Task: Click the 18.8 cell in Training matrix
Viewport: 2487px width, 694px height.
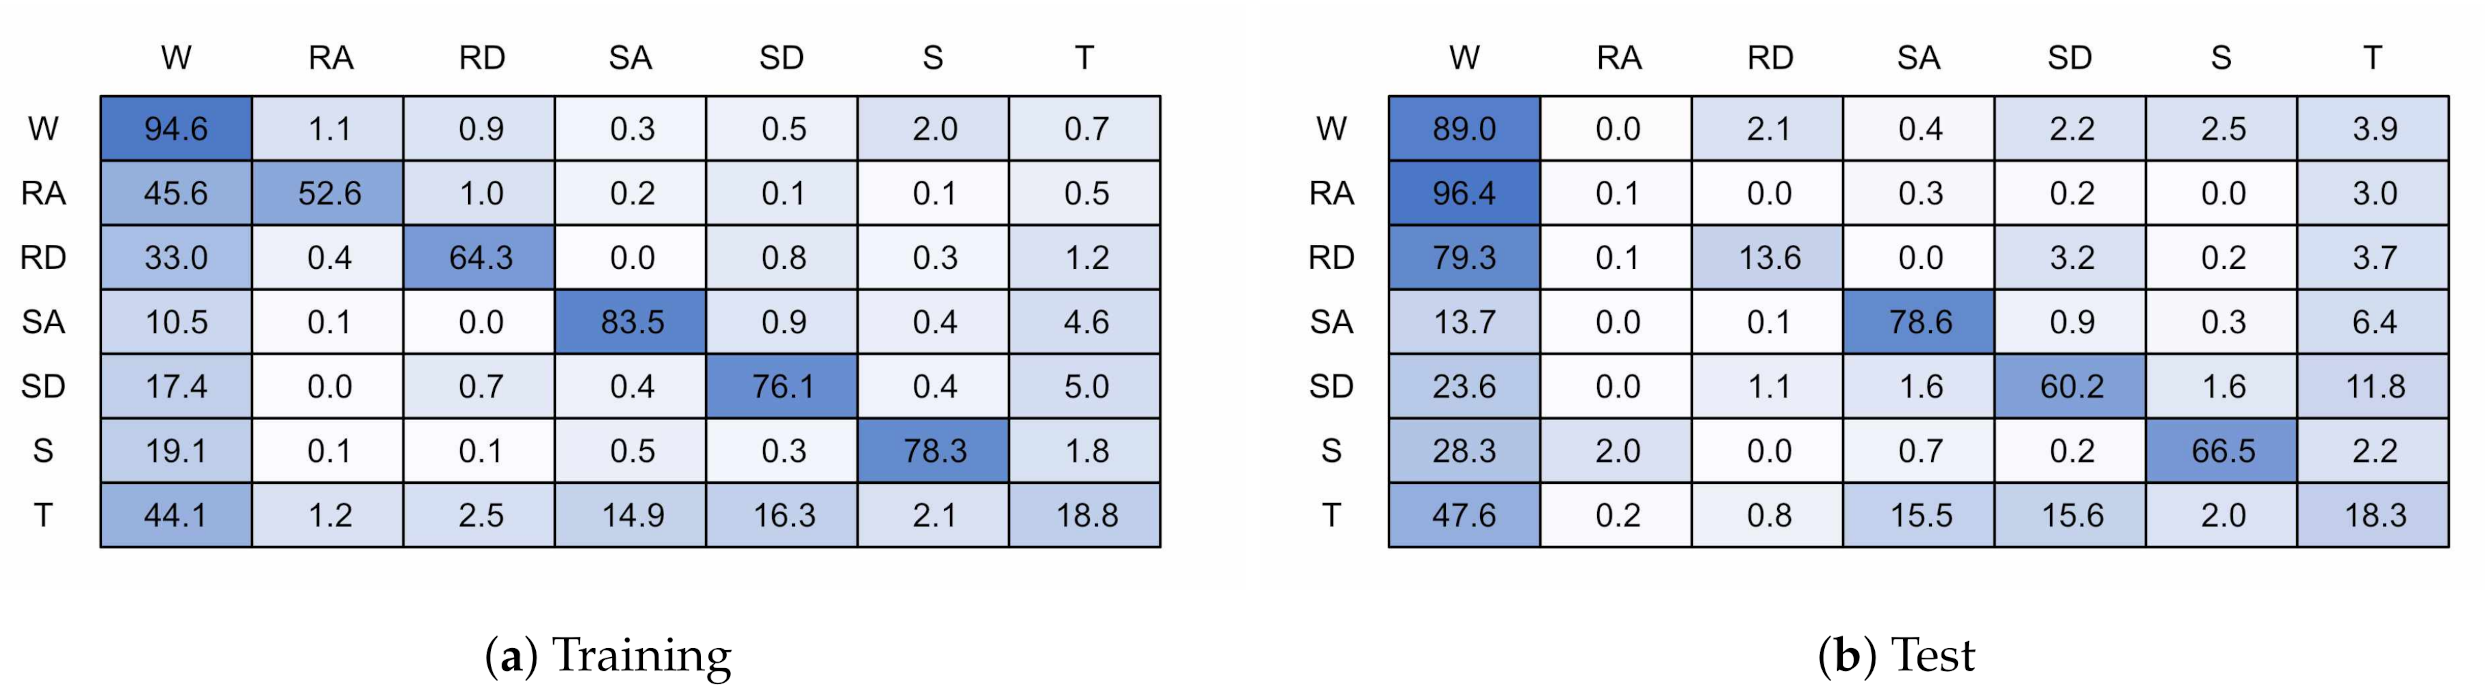Action: tap(1087, 515)
